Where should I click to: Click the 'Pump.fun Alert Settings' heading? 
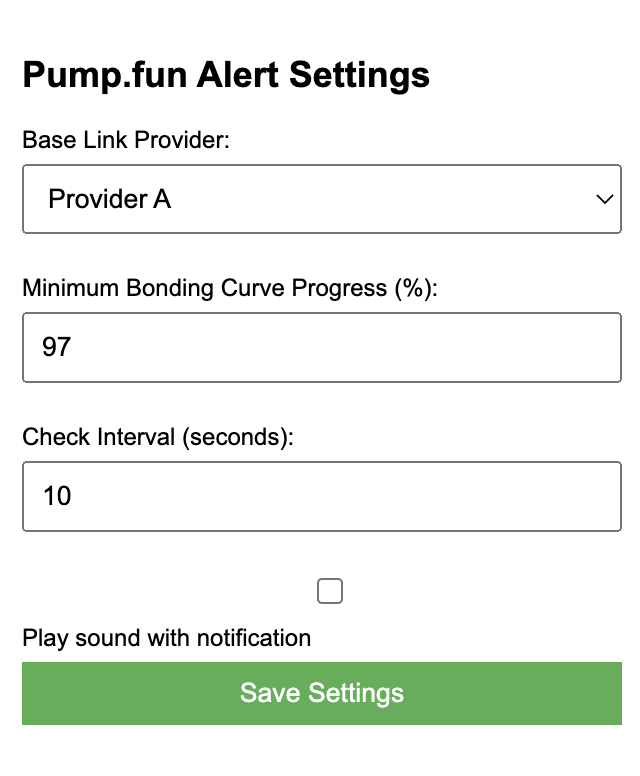[x=226, y=75]
